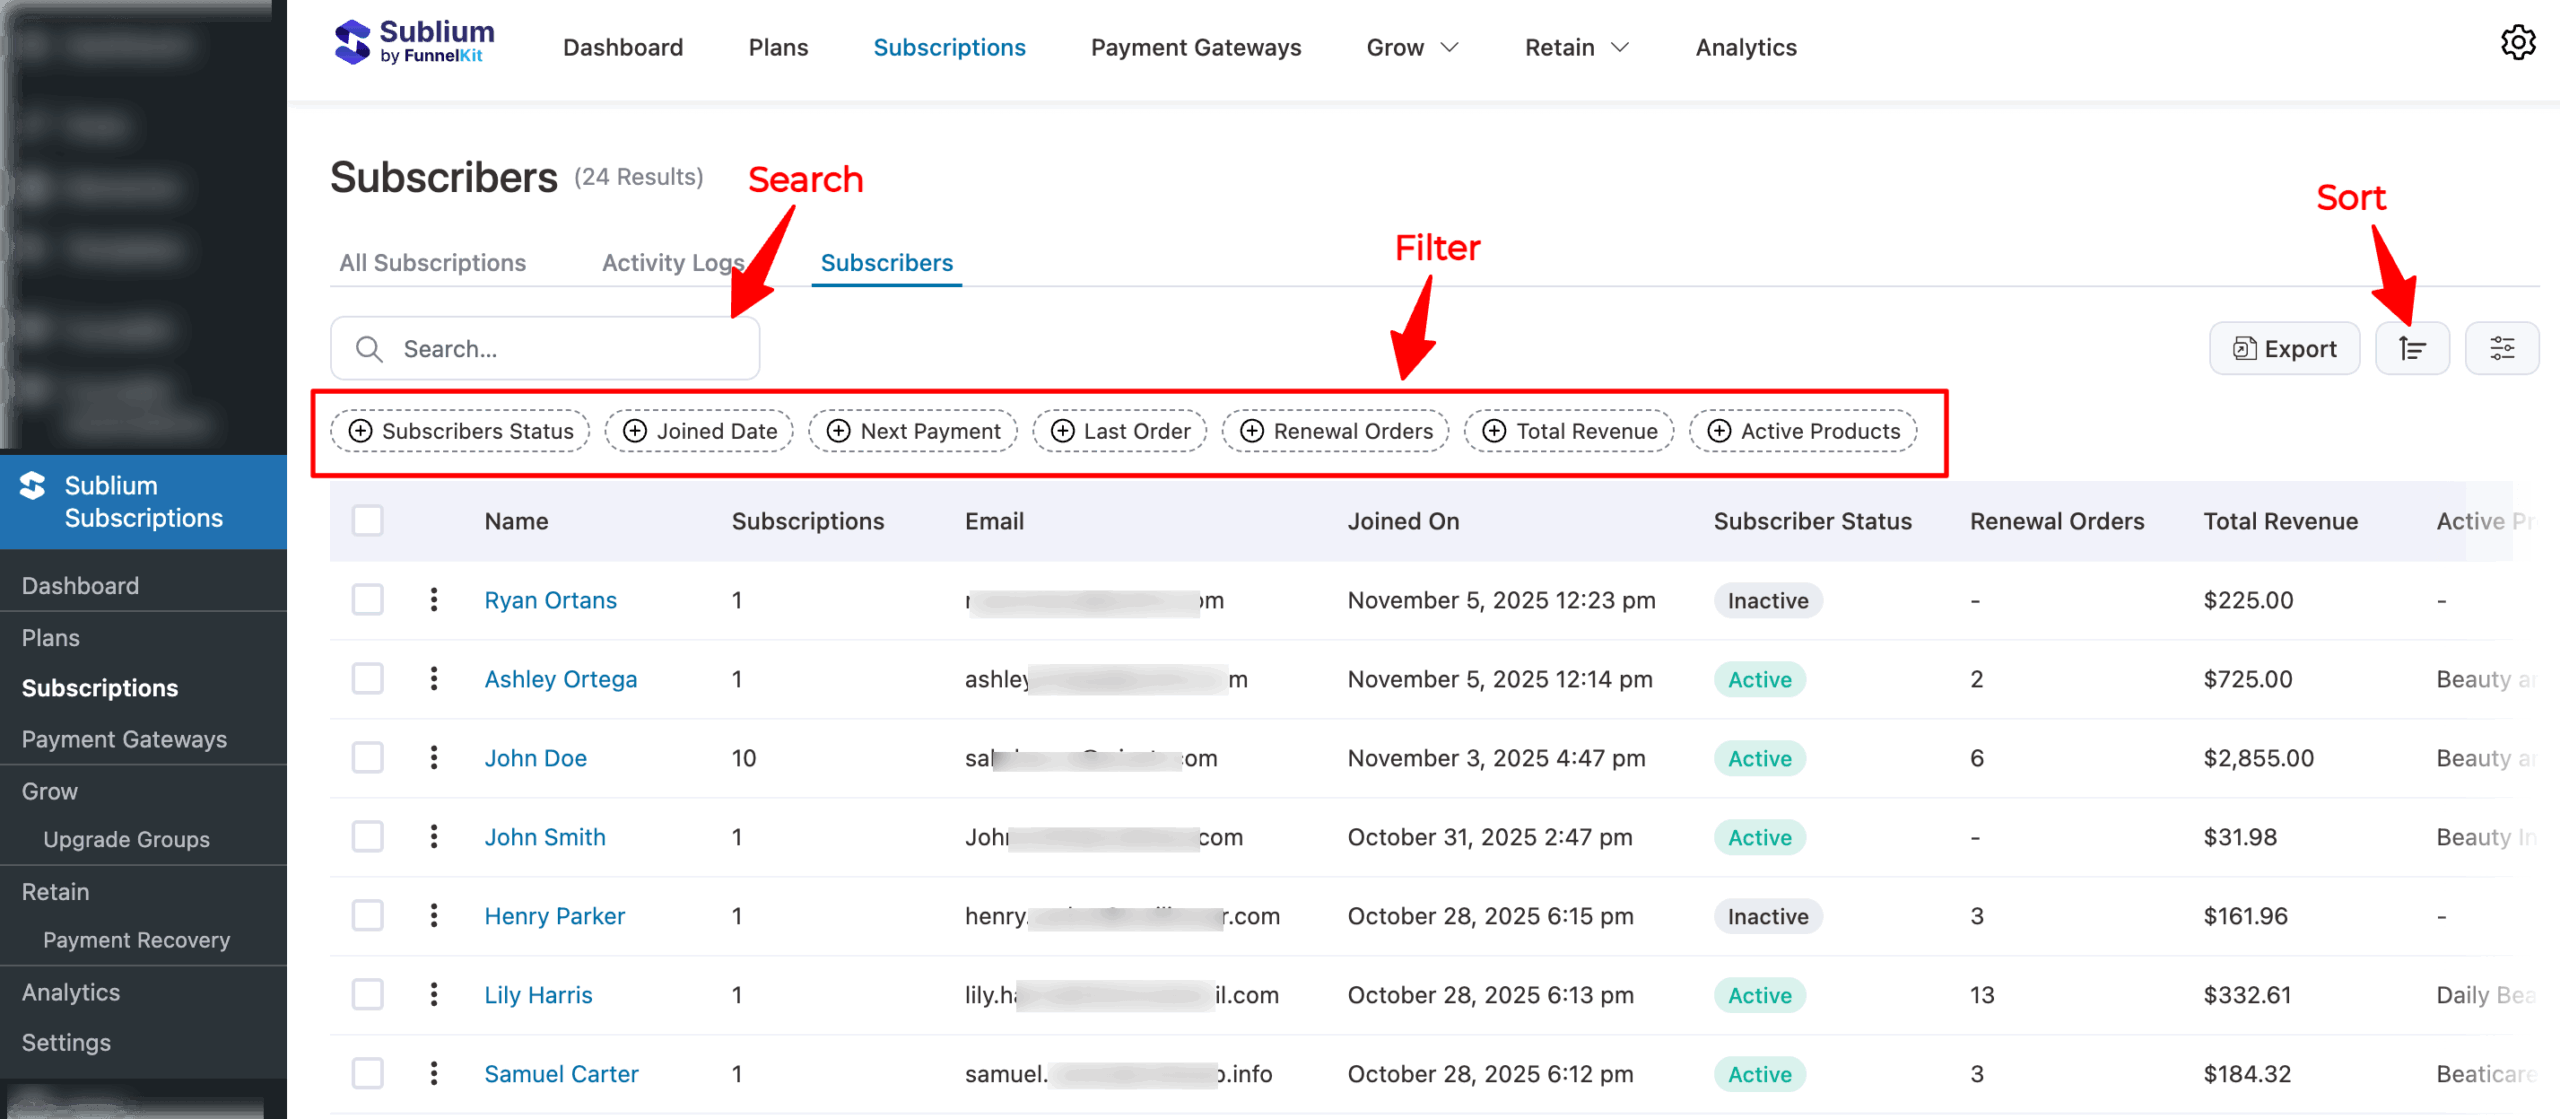Open settings via the gear icon
The image size is (2560, 1119).
pos(2519,42)
